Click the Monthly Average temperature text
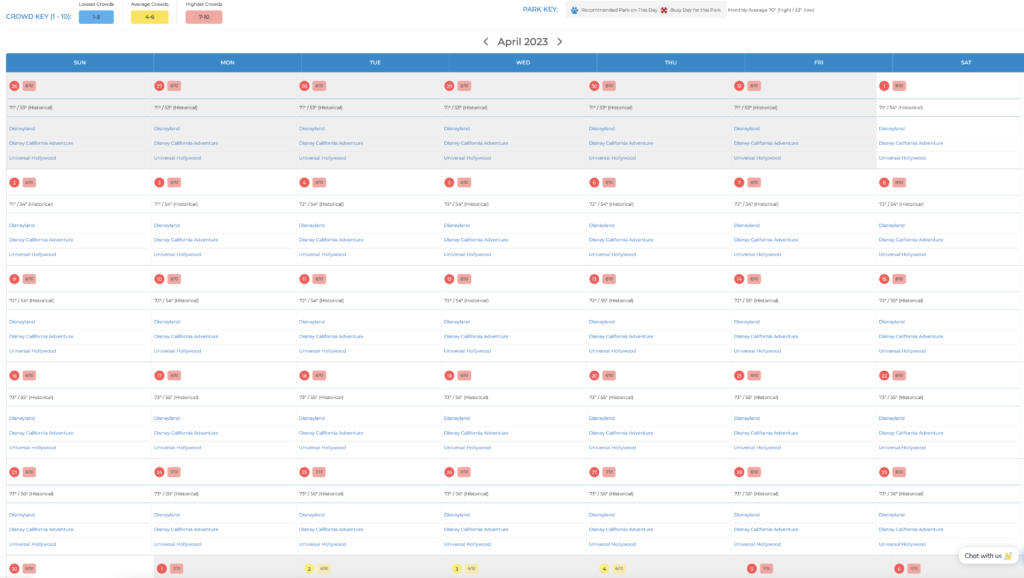Screen dimensions: 1024x578 [x=771, y=10]
